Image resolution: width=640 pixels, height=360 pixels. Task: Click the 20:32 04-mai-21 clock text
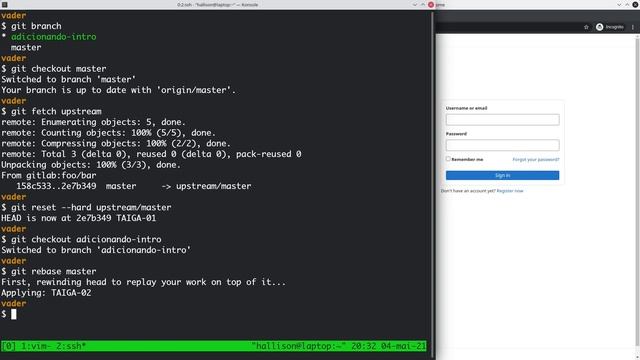coord(389,346)
